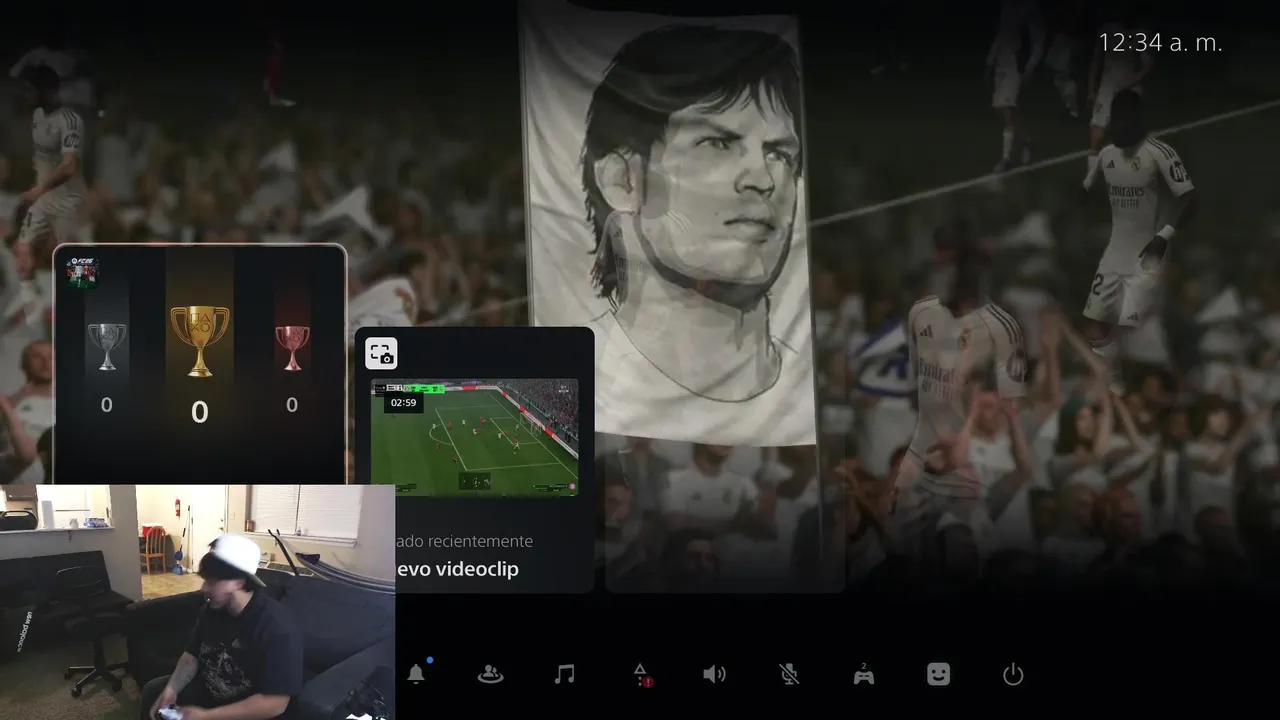Click the 'evo videoclip' card title
The height and width of the screenshot is (720, 1280).
457,569
